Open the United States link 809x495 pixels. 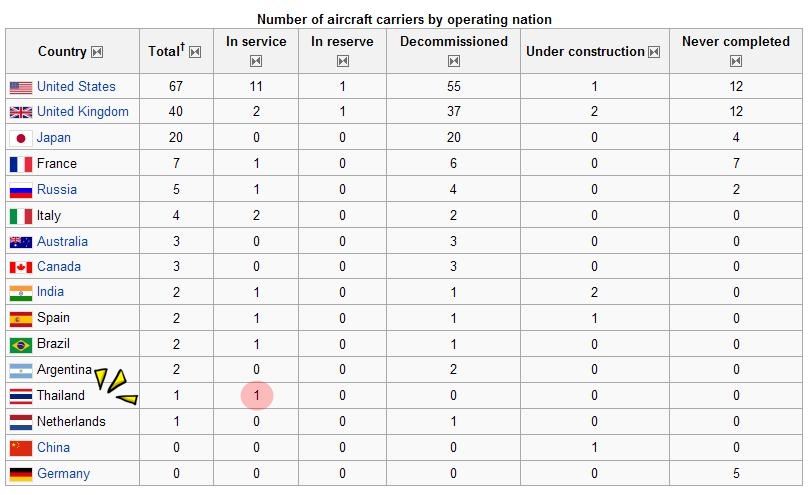[x=76, y=86]
